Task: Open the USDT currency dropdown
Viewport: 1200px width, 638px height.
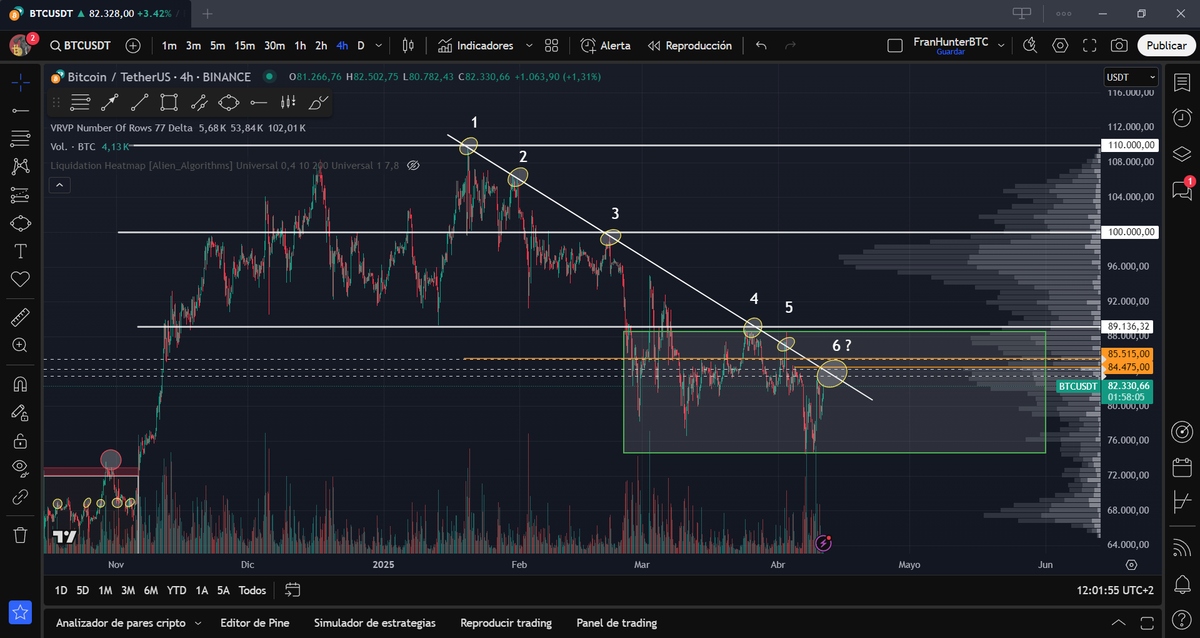Action: [x=1131, y=77]
